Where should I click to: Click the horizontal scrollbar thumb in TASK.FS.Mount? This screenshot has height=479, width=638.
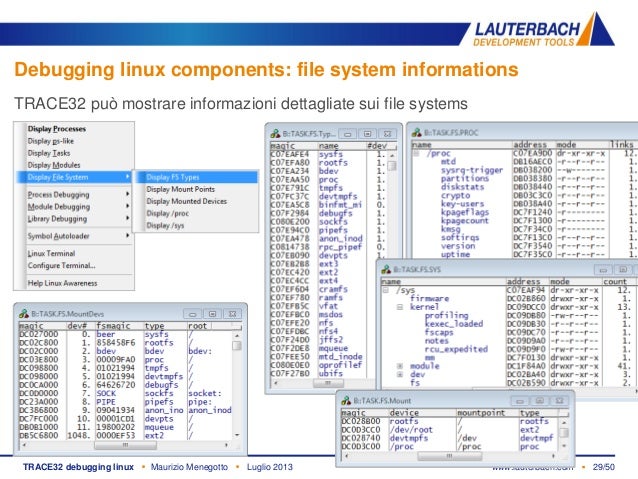tap(450, 456)
